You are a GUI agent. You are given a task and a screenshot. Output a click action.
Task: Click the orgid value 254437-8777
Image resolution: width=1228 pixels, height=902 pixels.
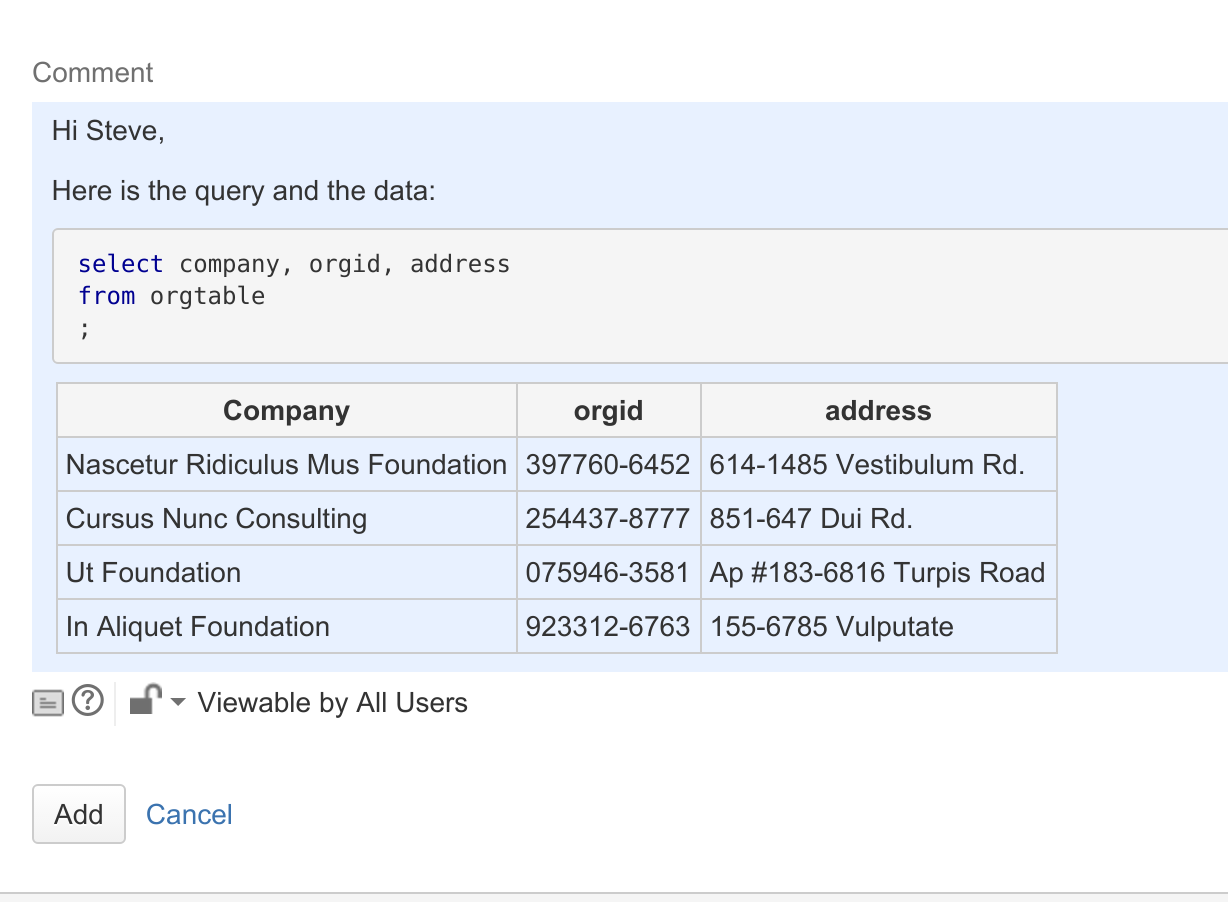[x=609, y=518]
